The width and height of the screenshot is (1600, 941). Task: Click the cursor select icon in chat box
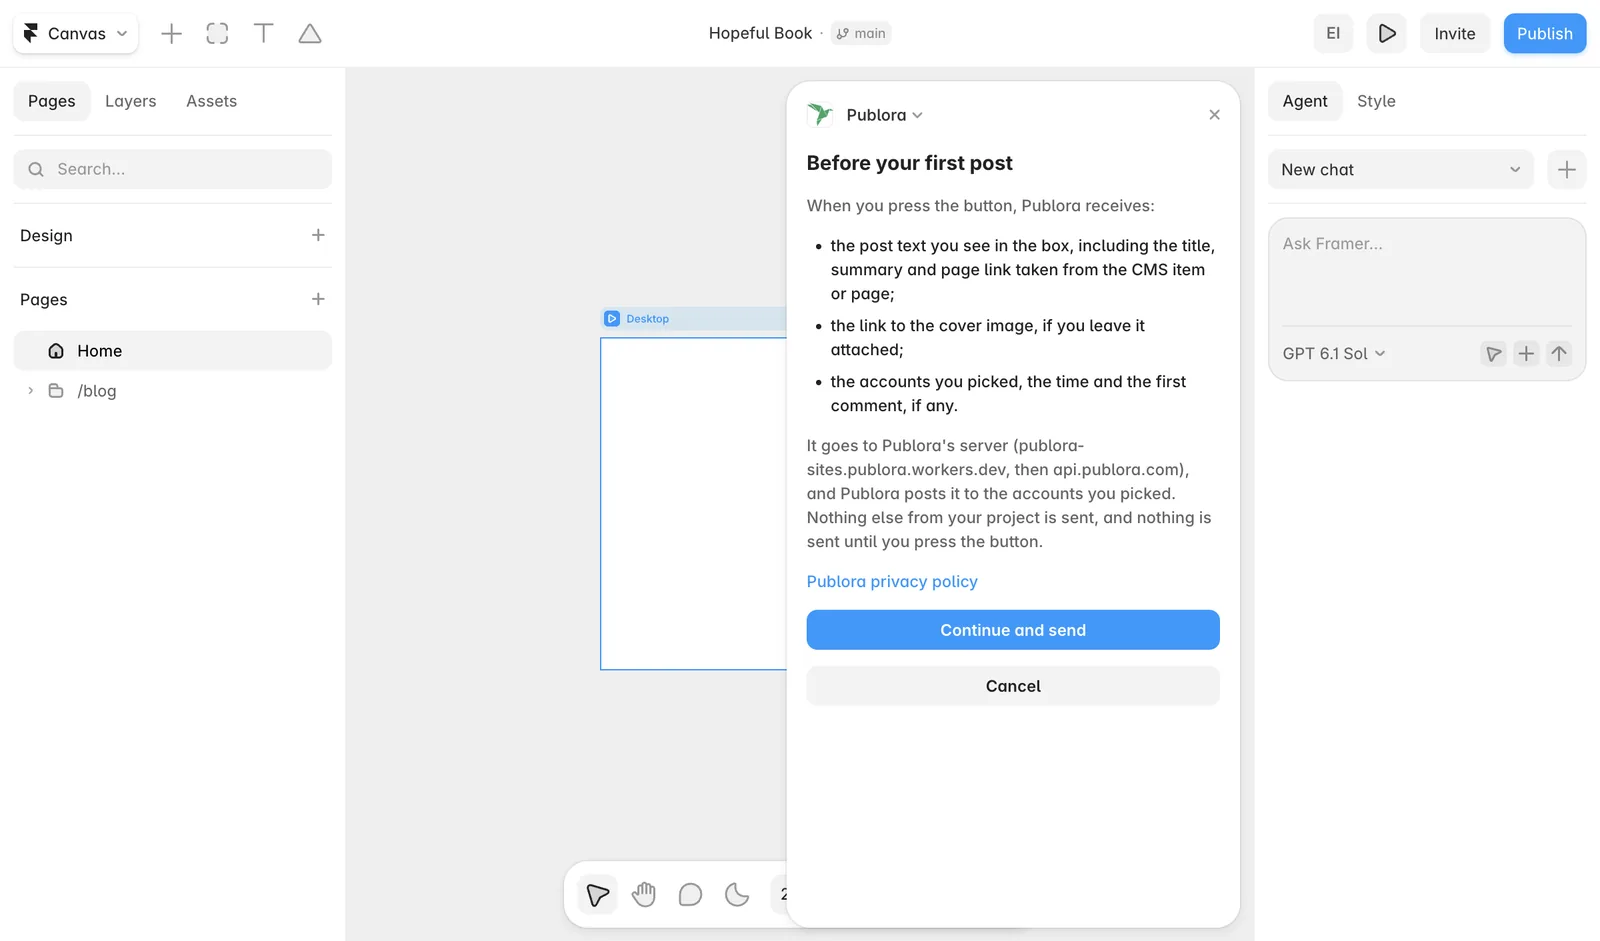click(x=1493, y=353)
